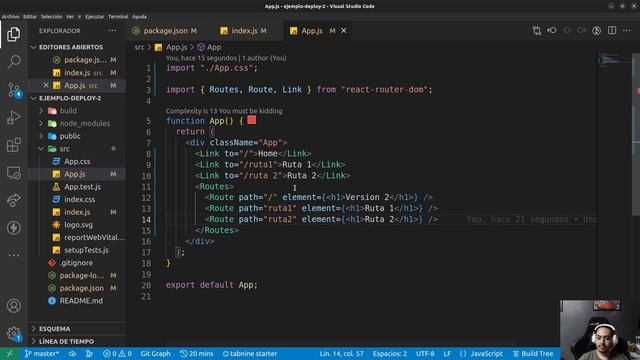Switch to index.js tab
Screen dimensions: 640x360
tap(244, 31)
